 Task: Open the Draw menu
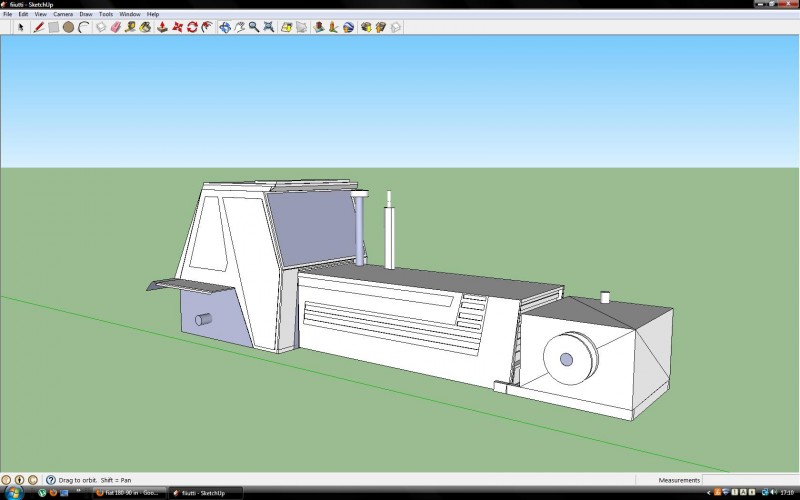coord(86,14)
